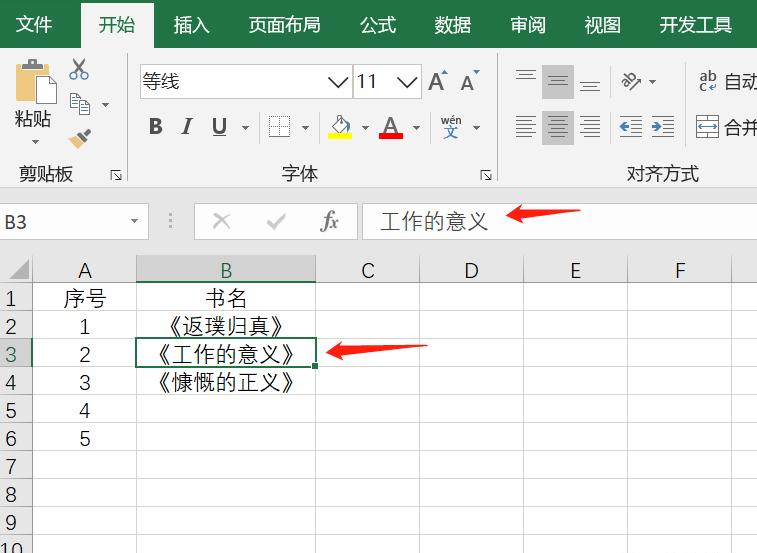Select the 序号 header cell
Viewport: 757px width, 553px height.
(84, 298)
